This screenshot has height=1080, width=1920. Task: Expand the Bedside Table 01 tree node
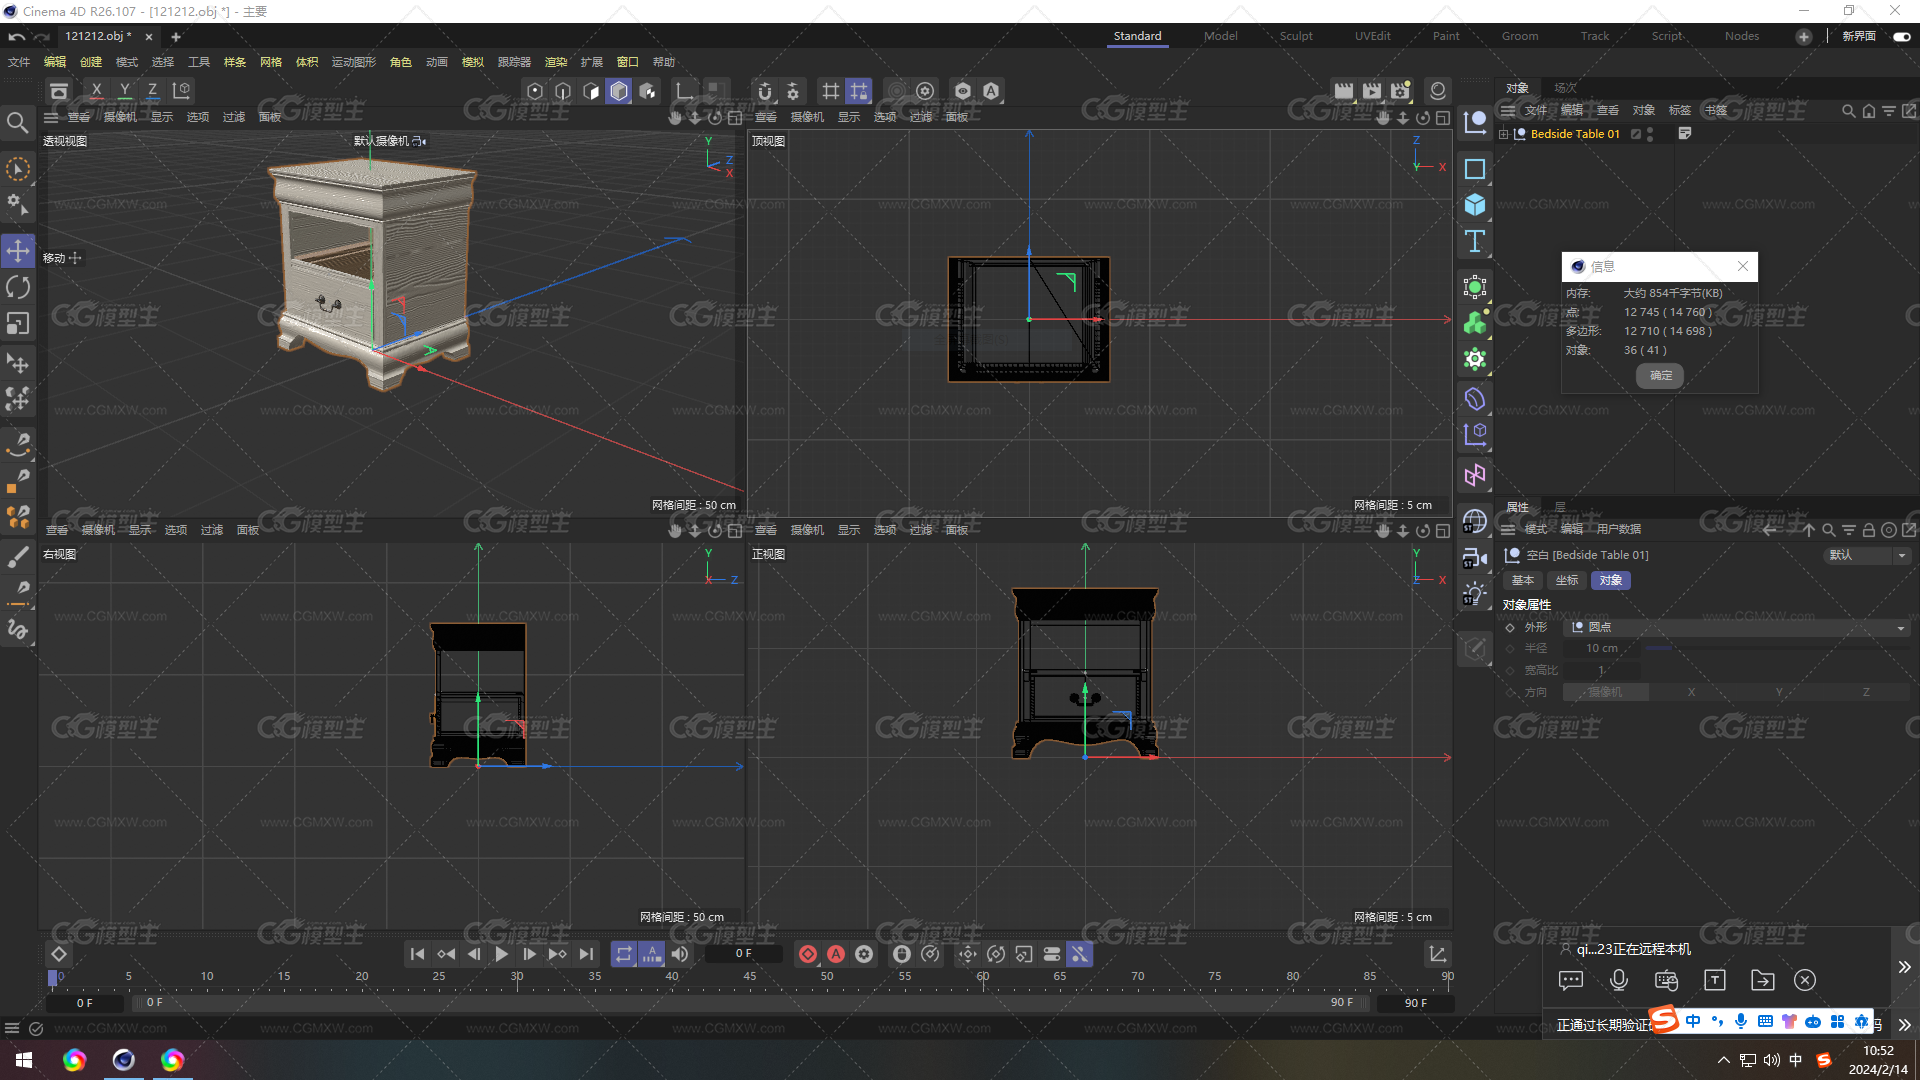point(1503,134)
